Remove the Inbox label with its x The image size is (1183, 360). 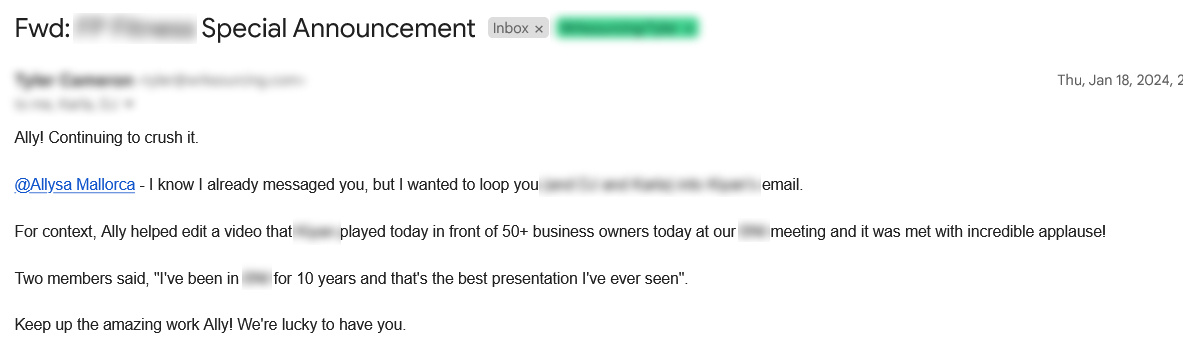click(x=539, y=29)
